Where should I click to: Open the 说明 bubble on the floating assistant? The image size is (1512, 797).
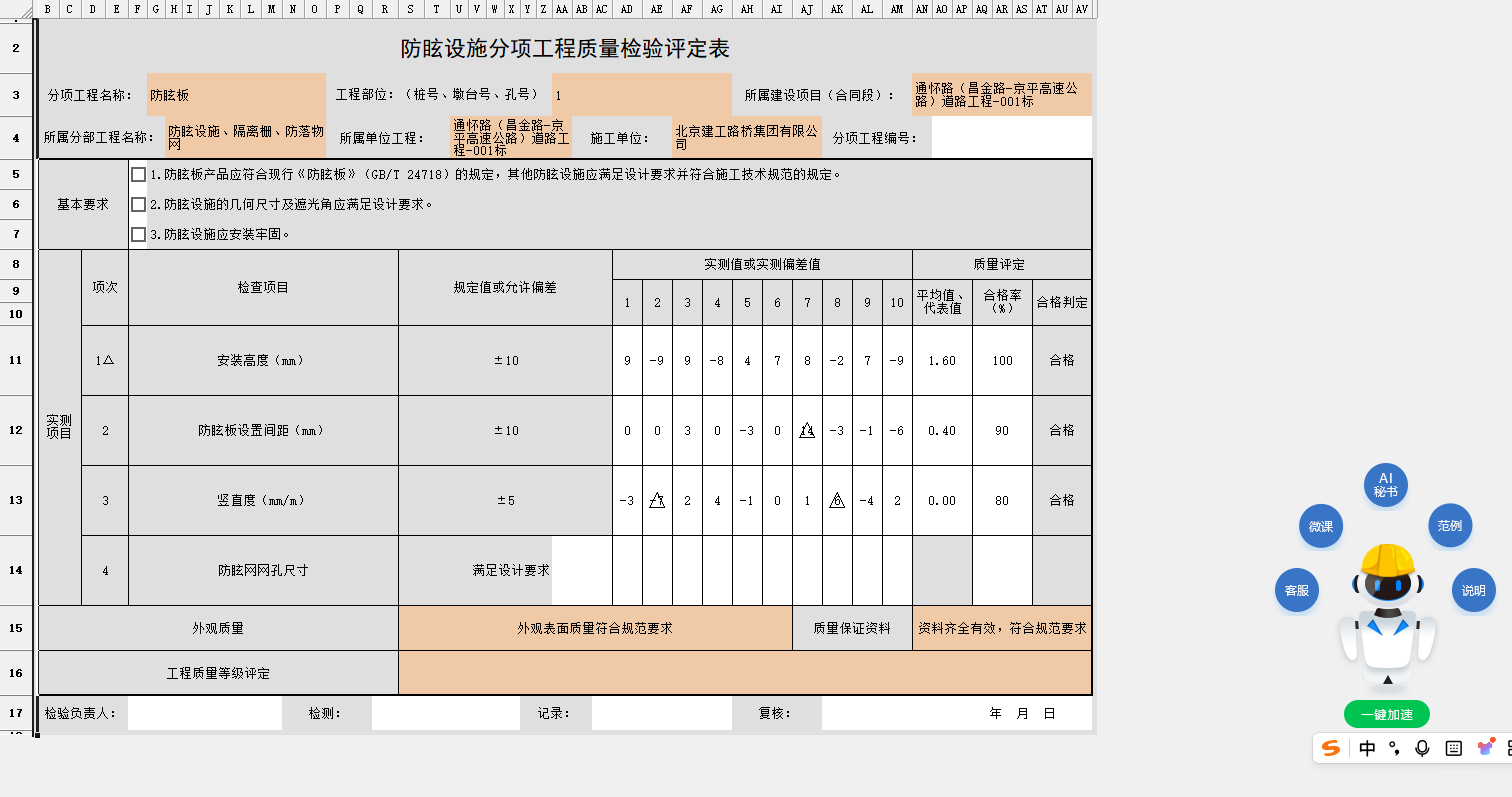1472,590
